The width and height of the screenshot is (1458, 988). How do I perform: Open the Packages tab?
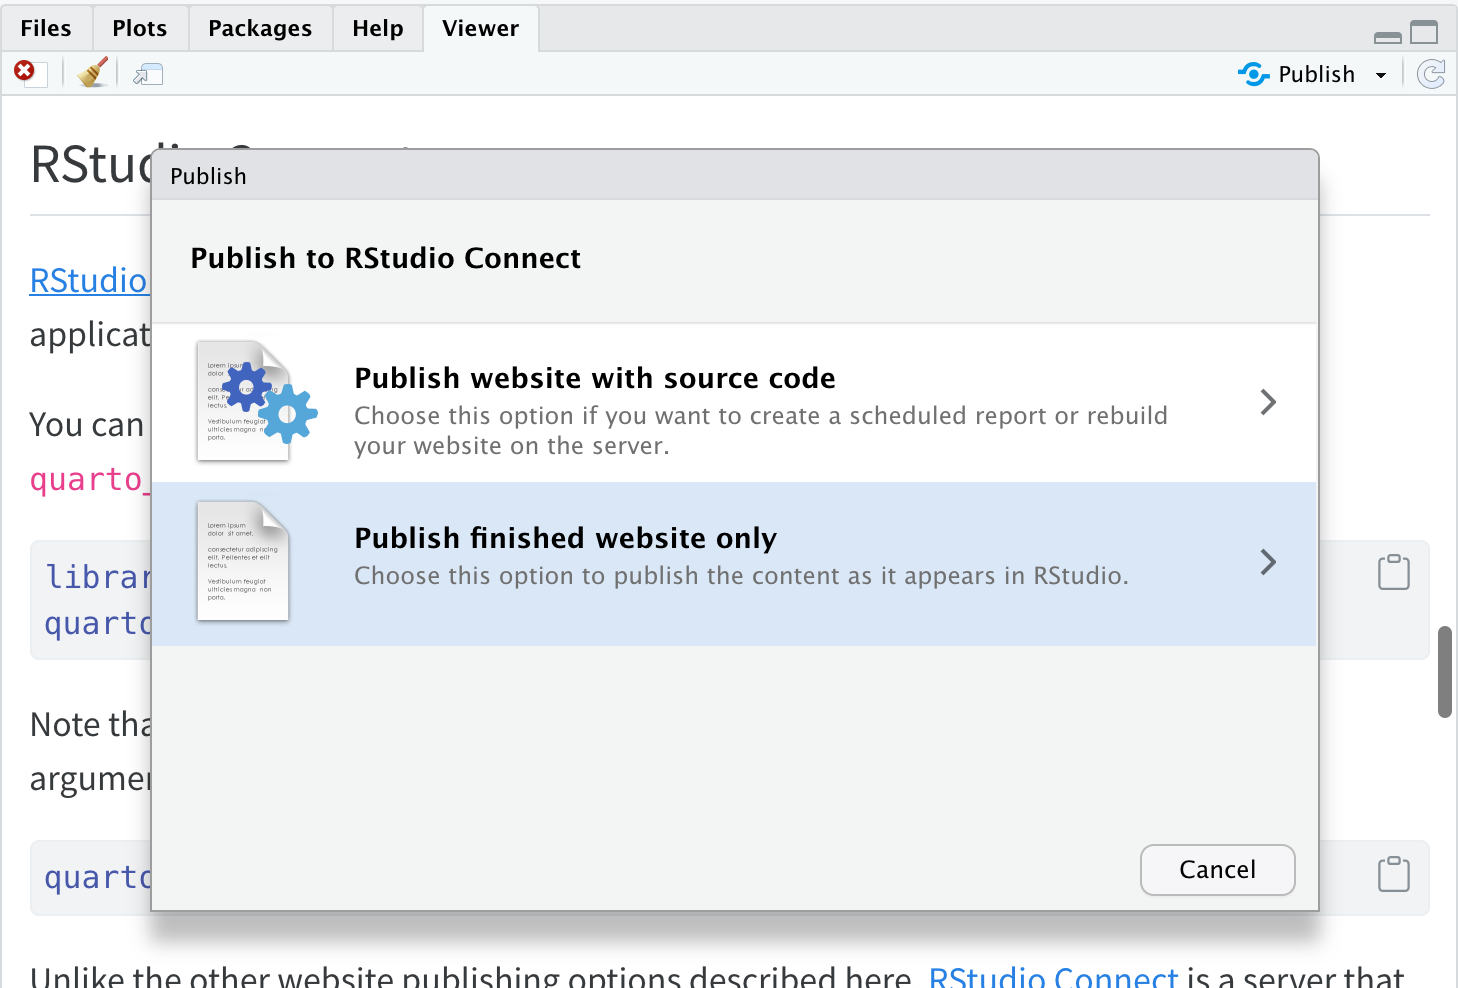click(x=260, y=28)
